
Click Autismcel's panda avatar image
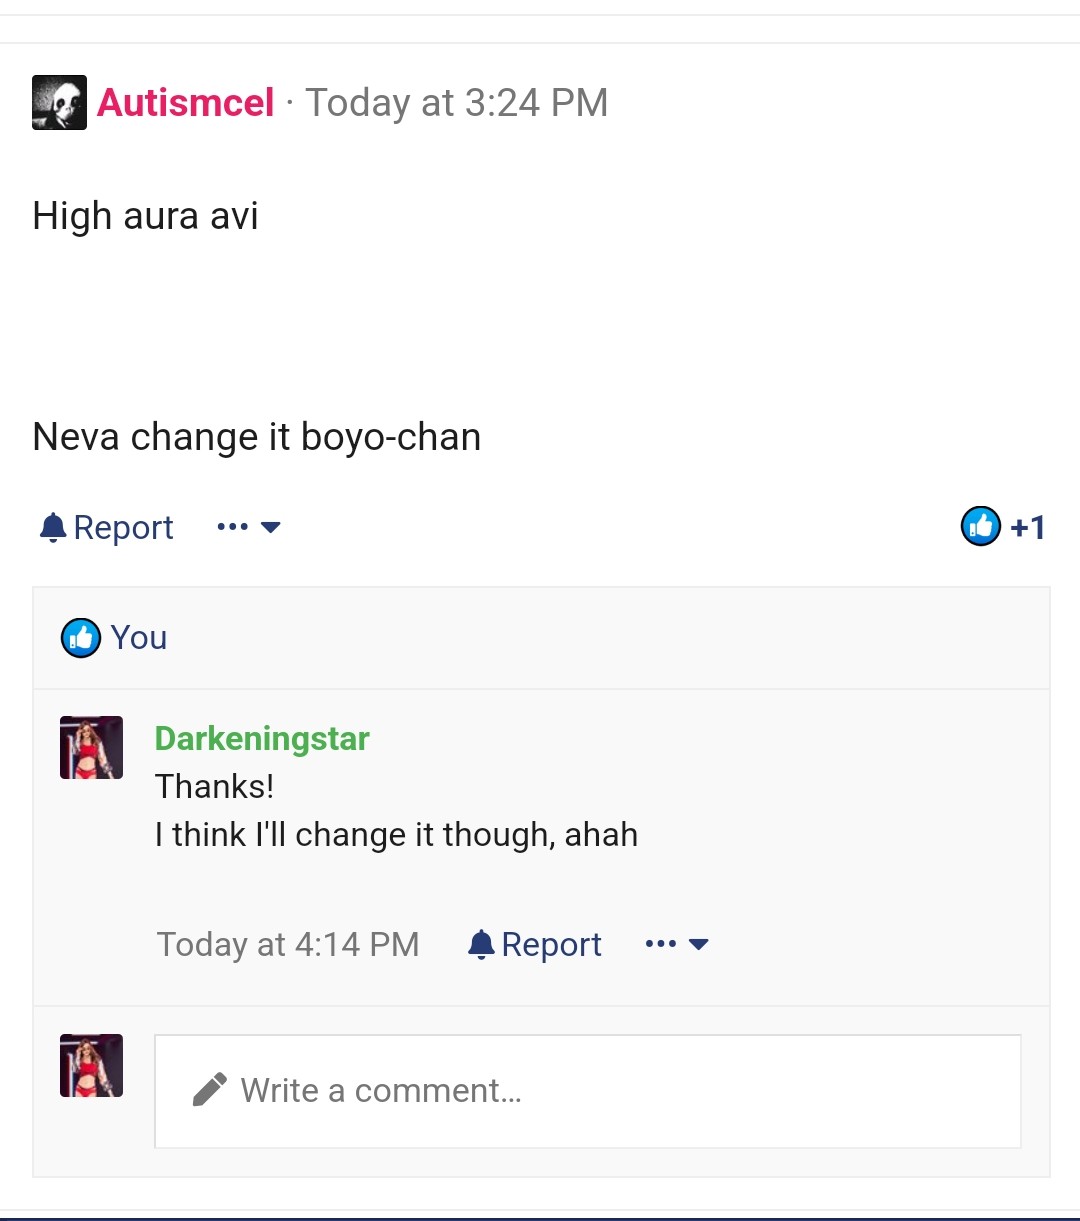click(59, 102)
